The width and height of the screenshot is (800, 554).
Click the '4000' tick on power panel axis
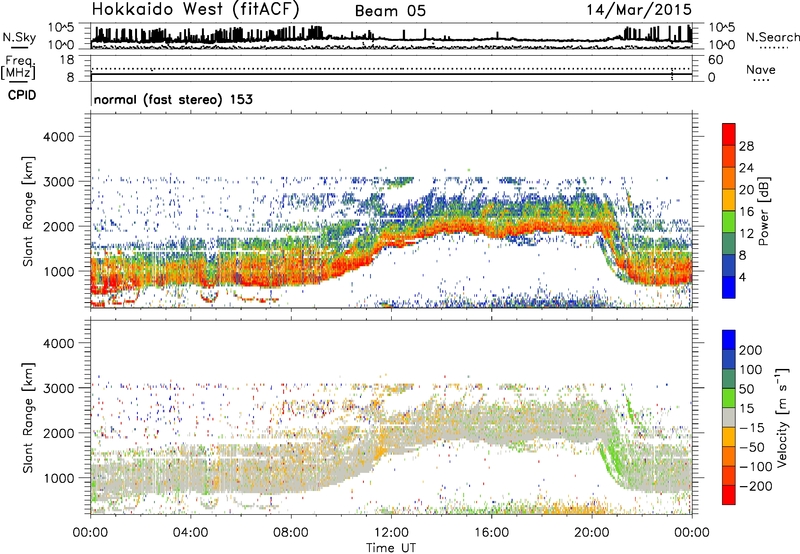58,137
